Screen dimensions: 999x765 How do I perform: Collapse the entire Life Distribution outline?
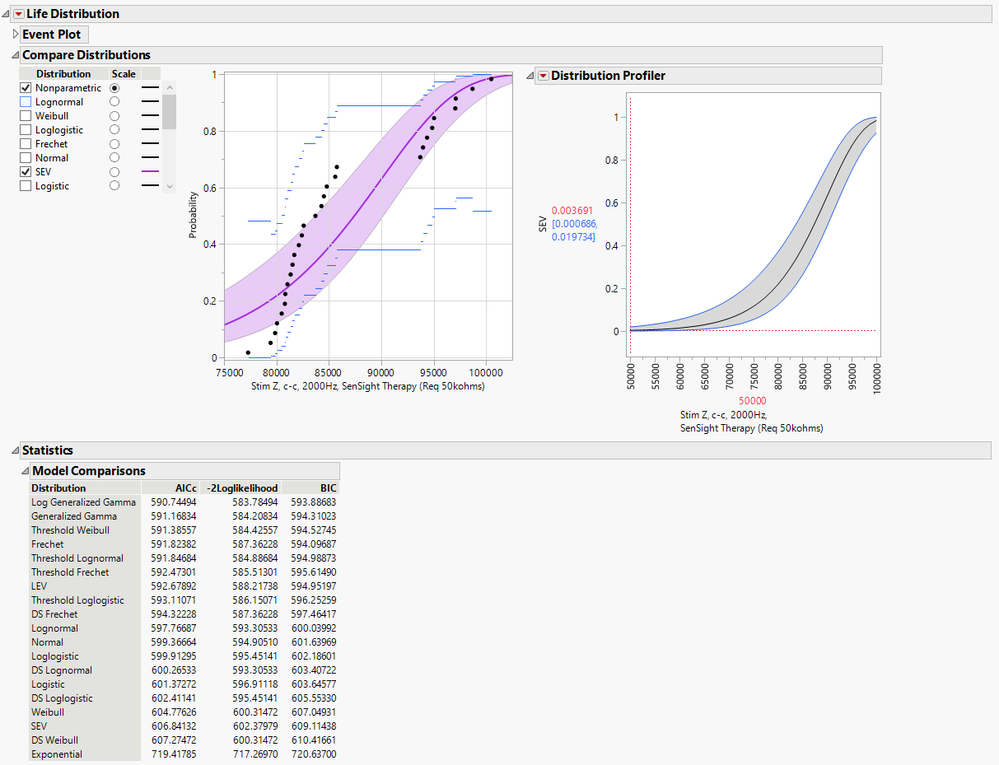tap(5, 13)
